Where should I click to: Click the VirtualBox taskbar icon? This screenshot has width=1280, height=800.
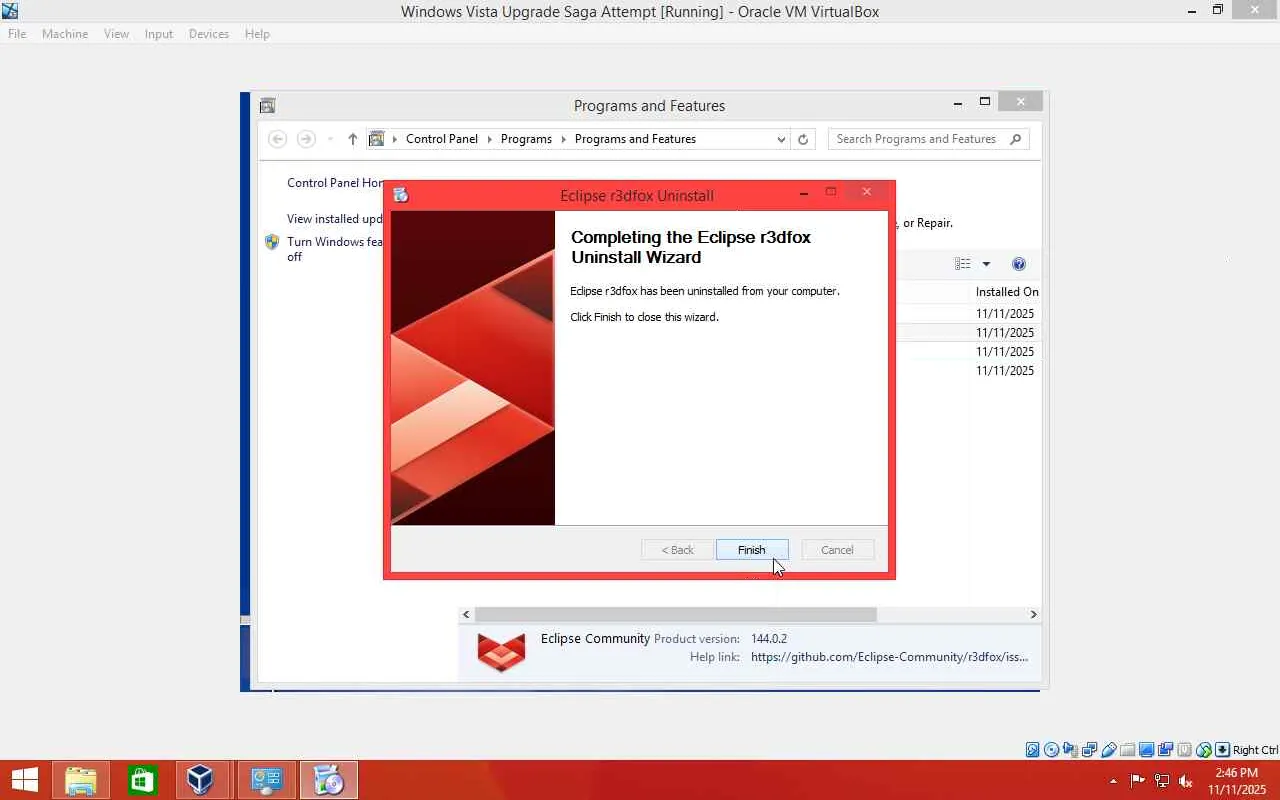201,780
